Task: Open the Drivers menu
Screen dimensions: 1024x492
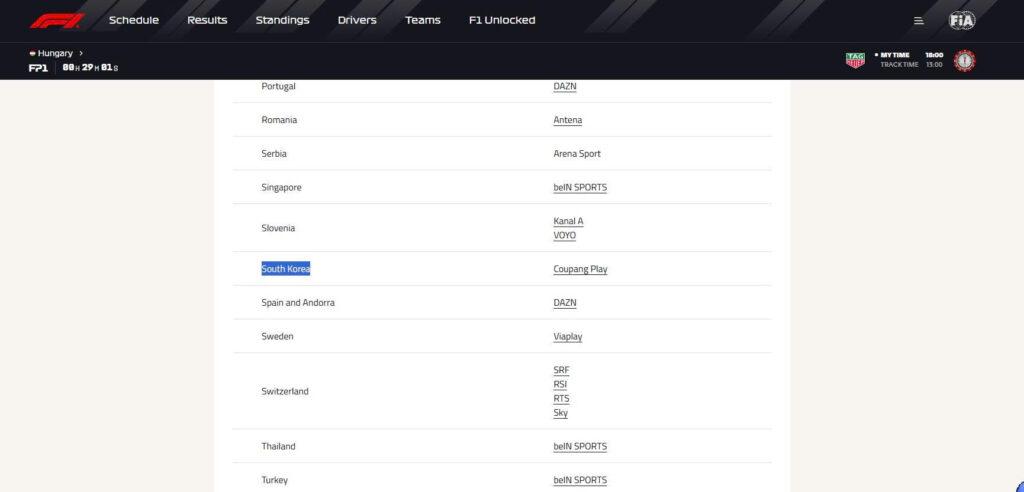Action: pyautogui.click(x=357, y=20)
